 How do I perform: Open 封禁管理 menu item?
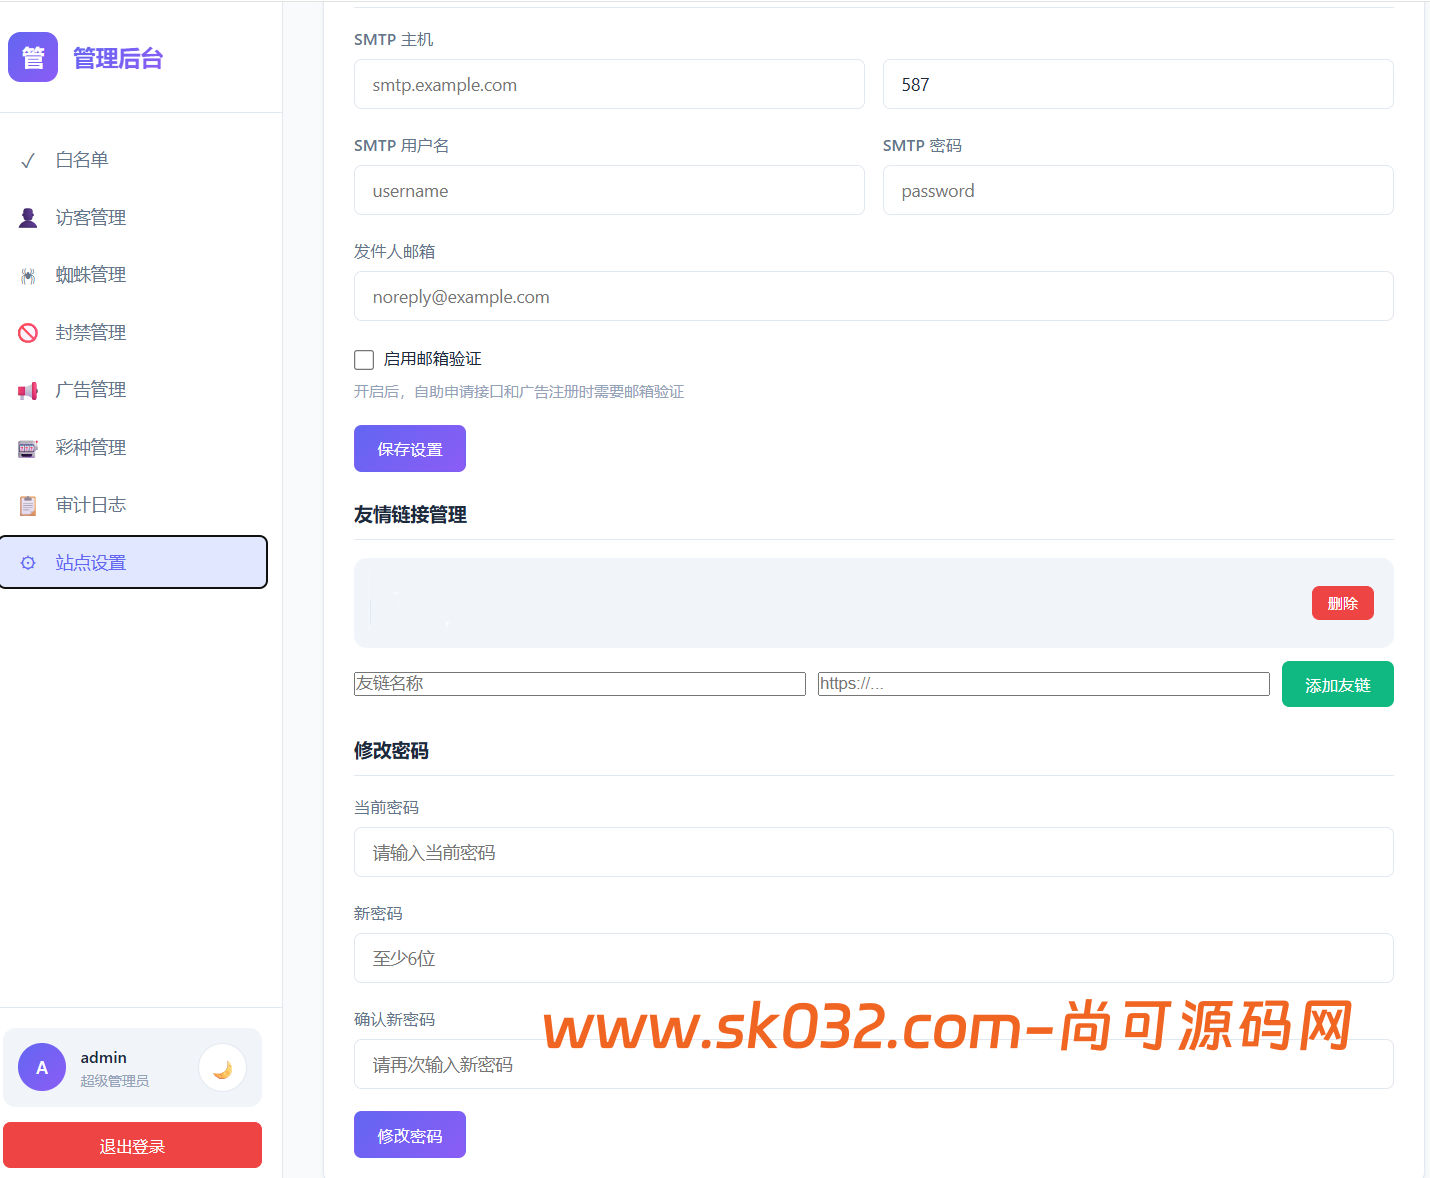tap(134, 332)
